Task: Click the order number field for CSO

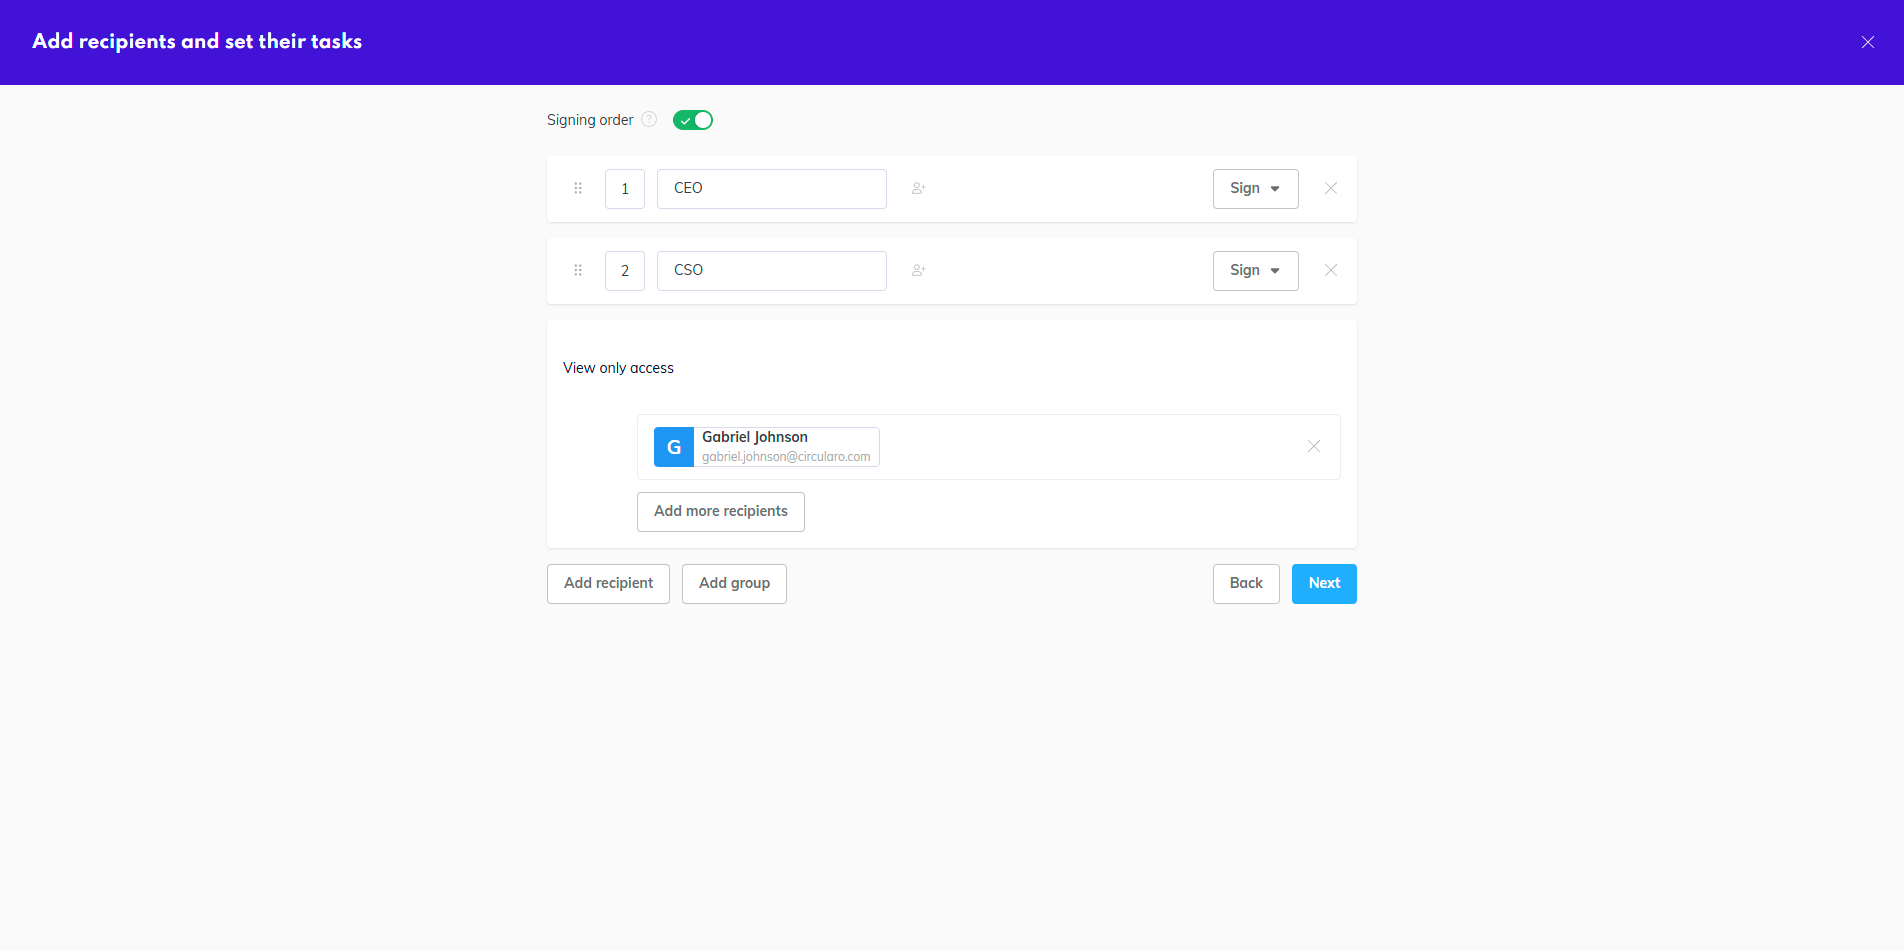Action: [x=625, y=271]
